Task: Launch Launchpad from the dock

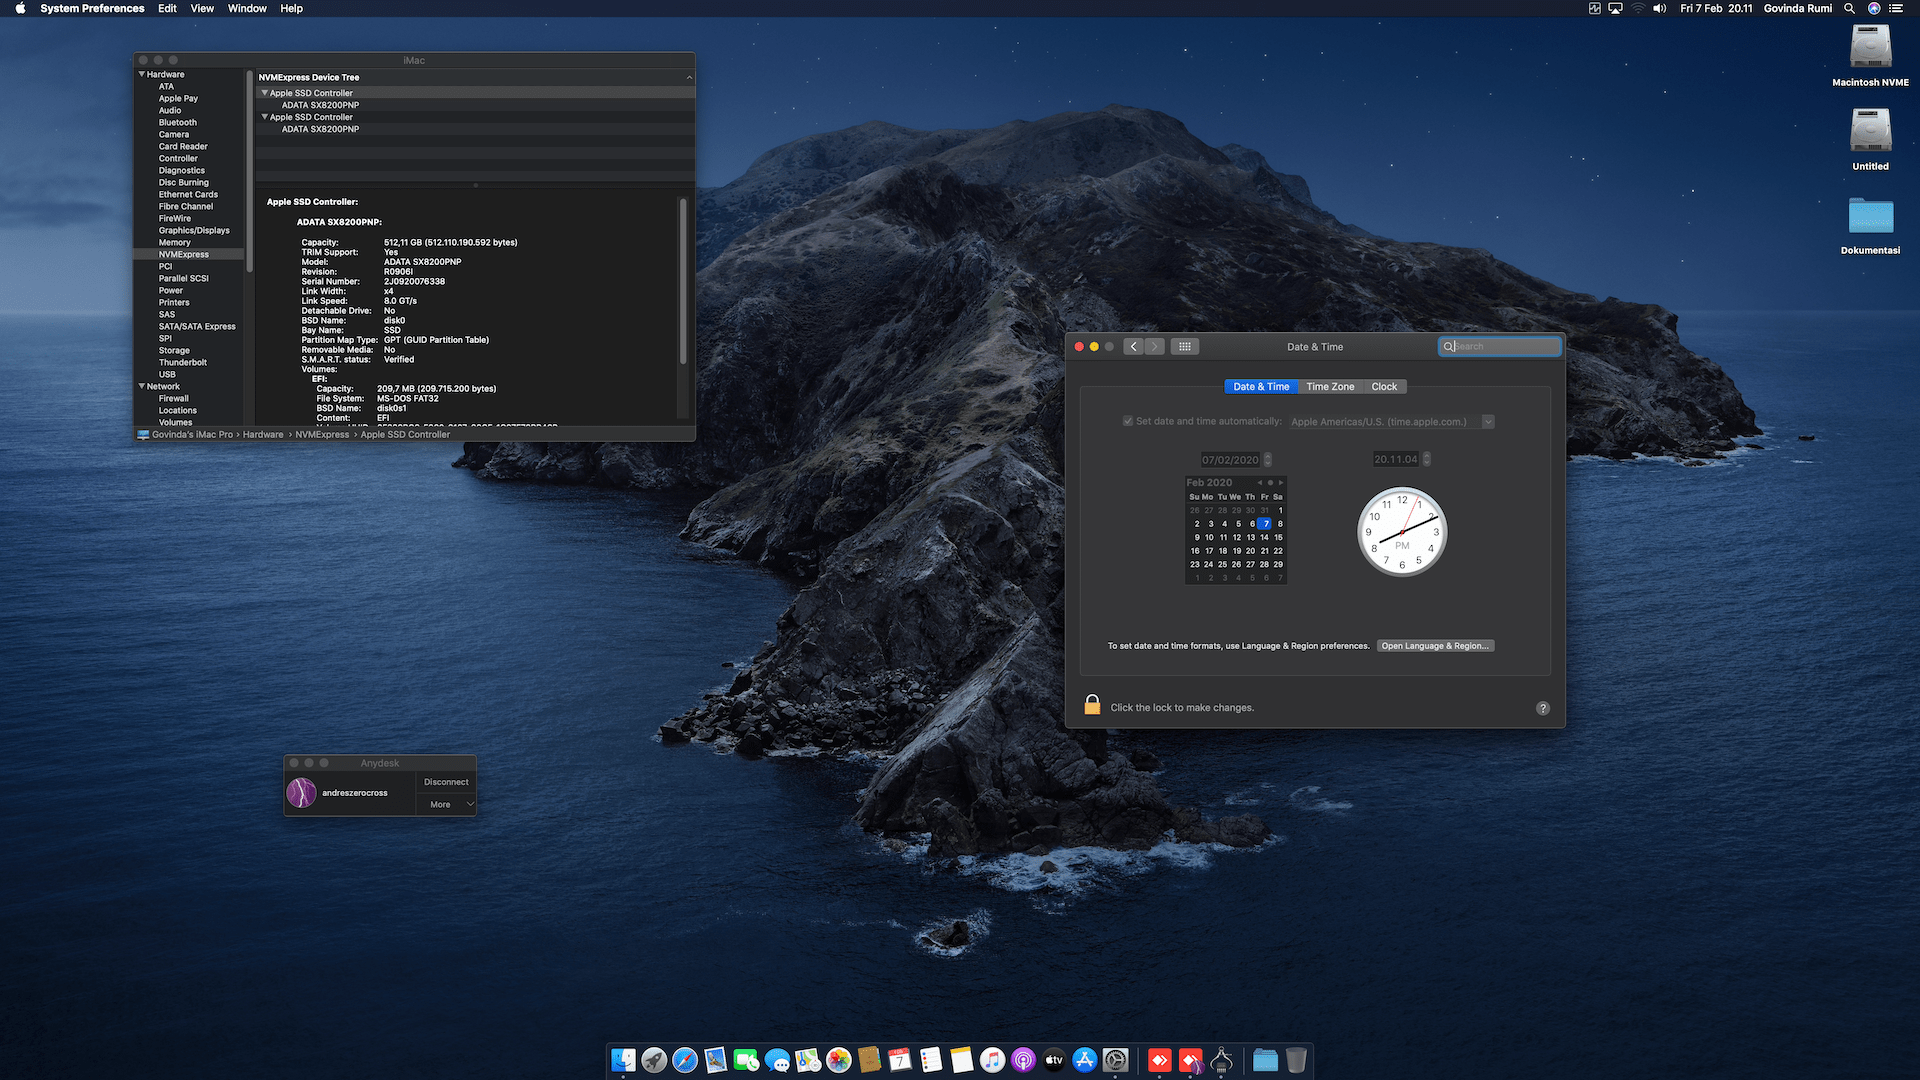Action: [x=654, y=1060]
